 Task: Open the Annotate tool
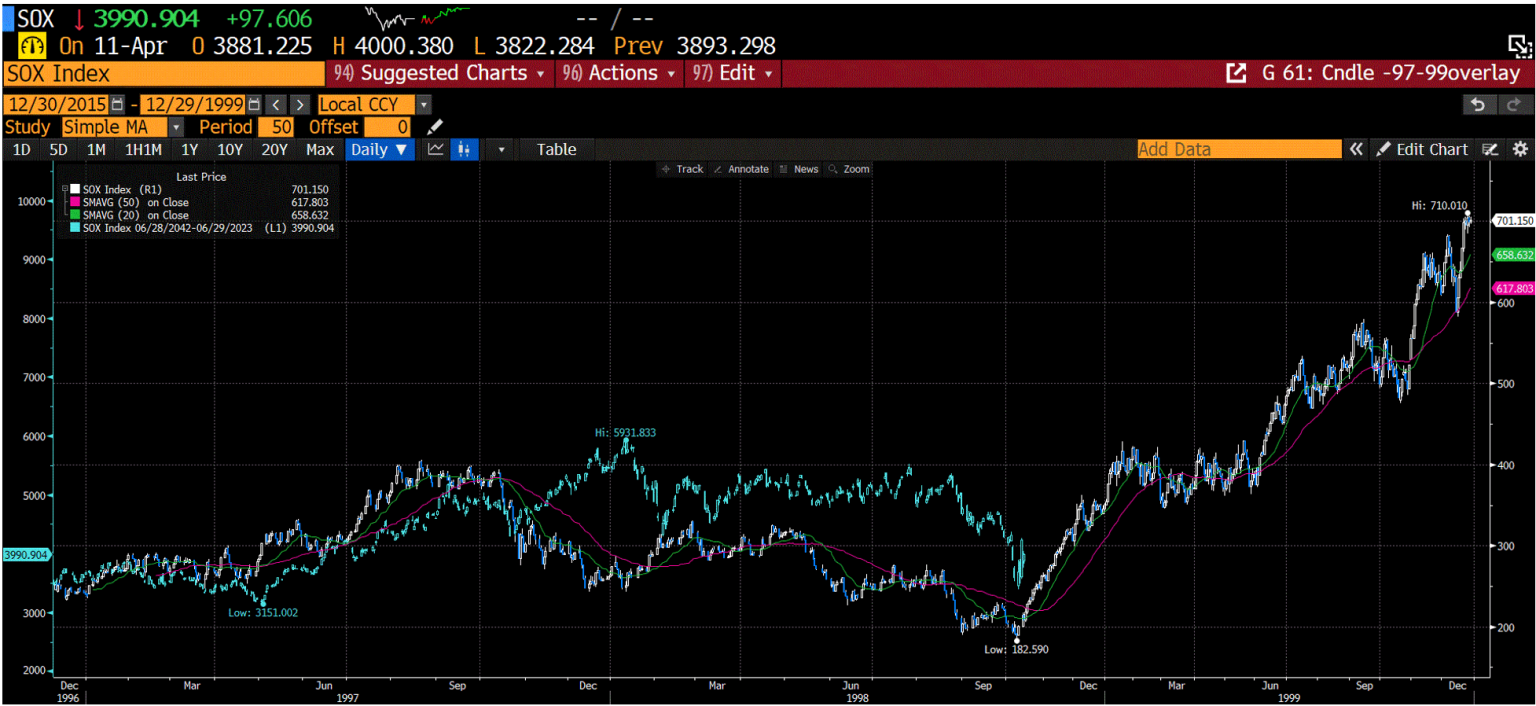[746, 169]
